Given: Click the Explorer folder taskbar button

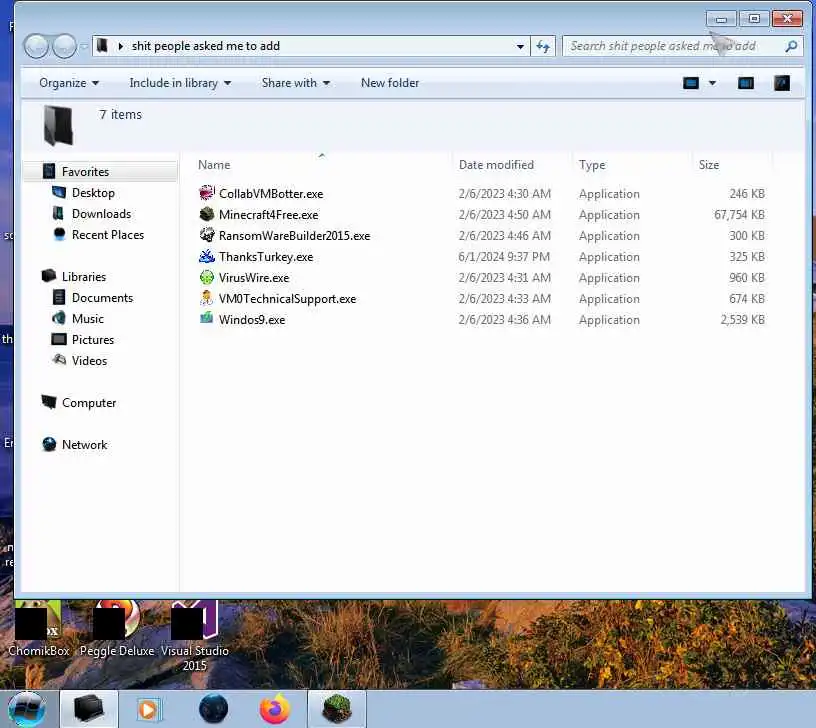Looking at the screenshot, I should (x=89, y=709).
